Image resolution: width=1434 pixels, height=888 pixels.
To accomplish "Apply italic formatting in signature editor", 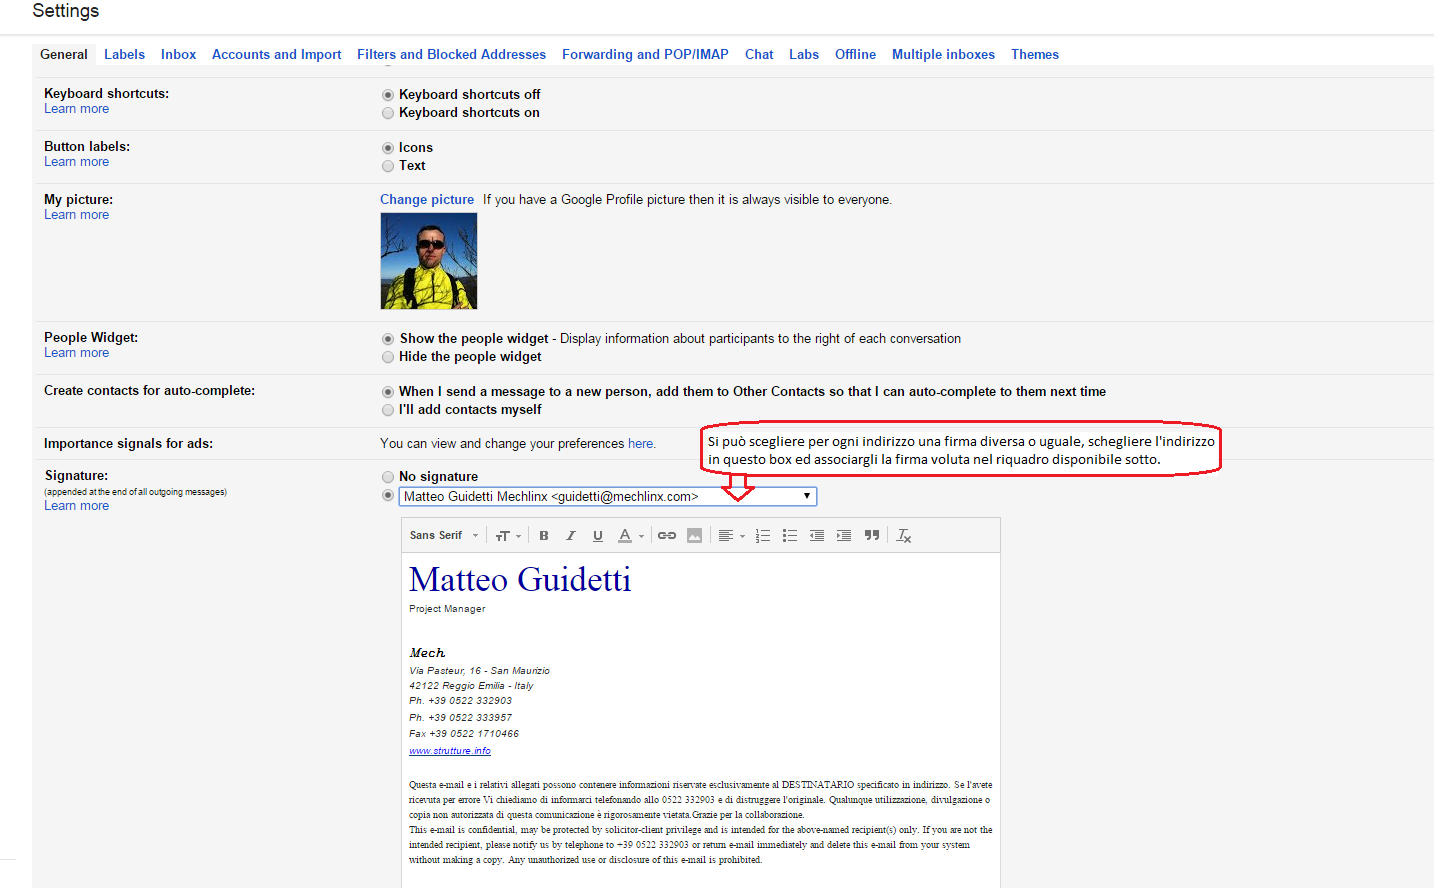I will 571,536.
